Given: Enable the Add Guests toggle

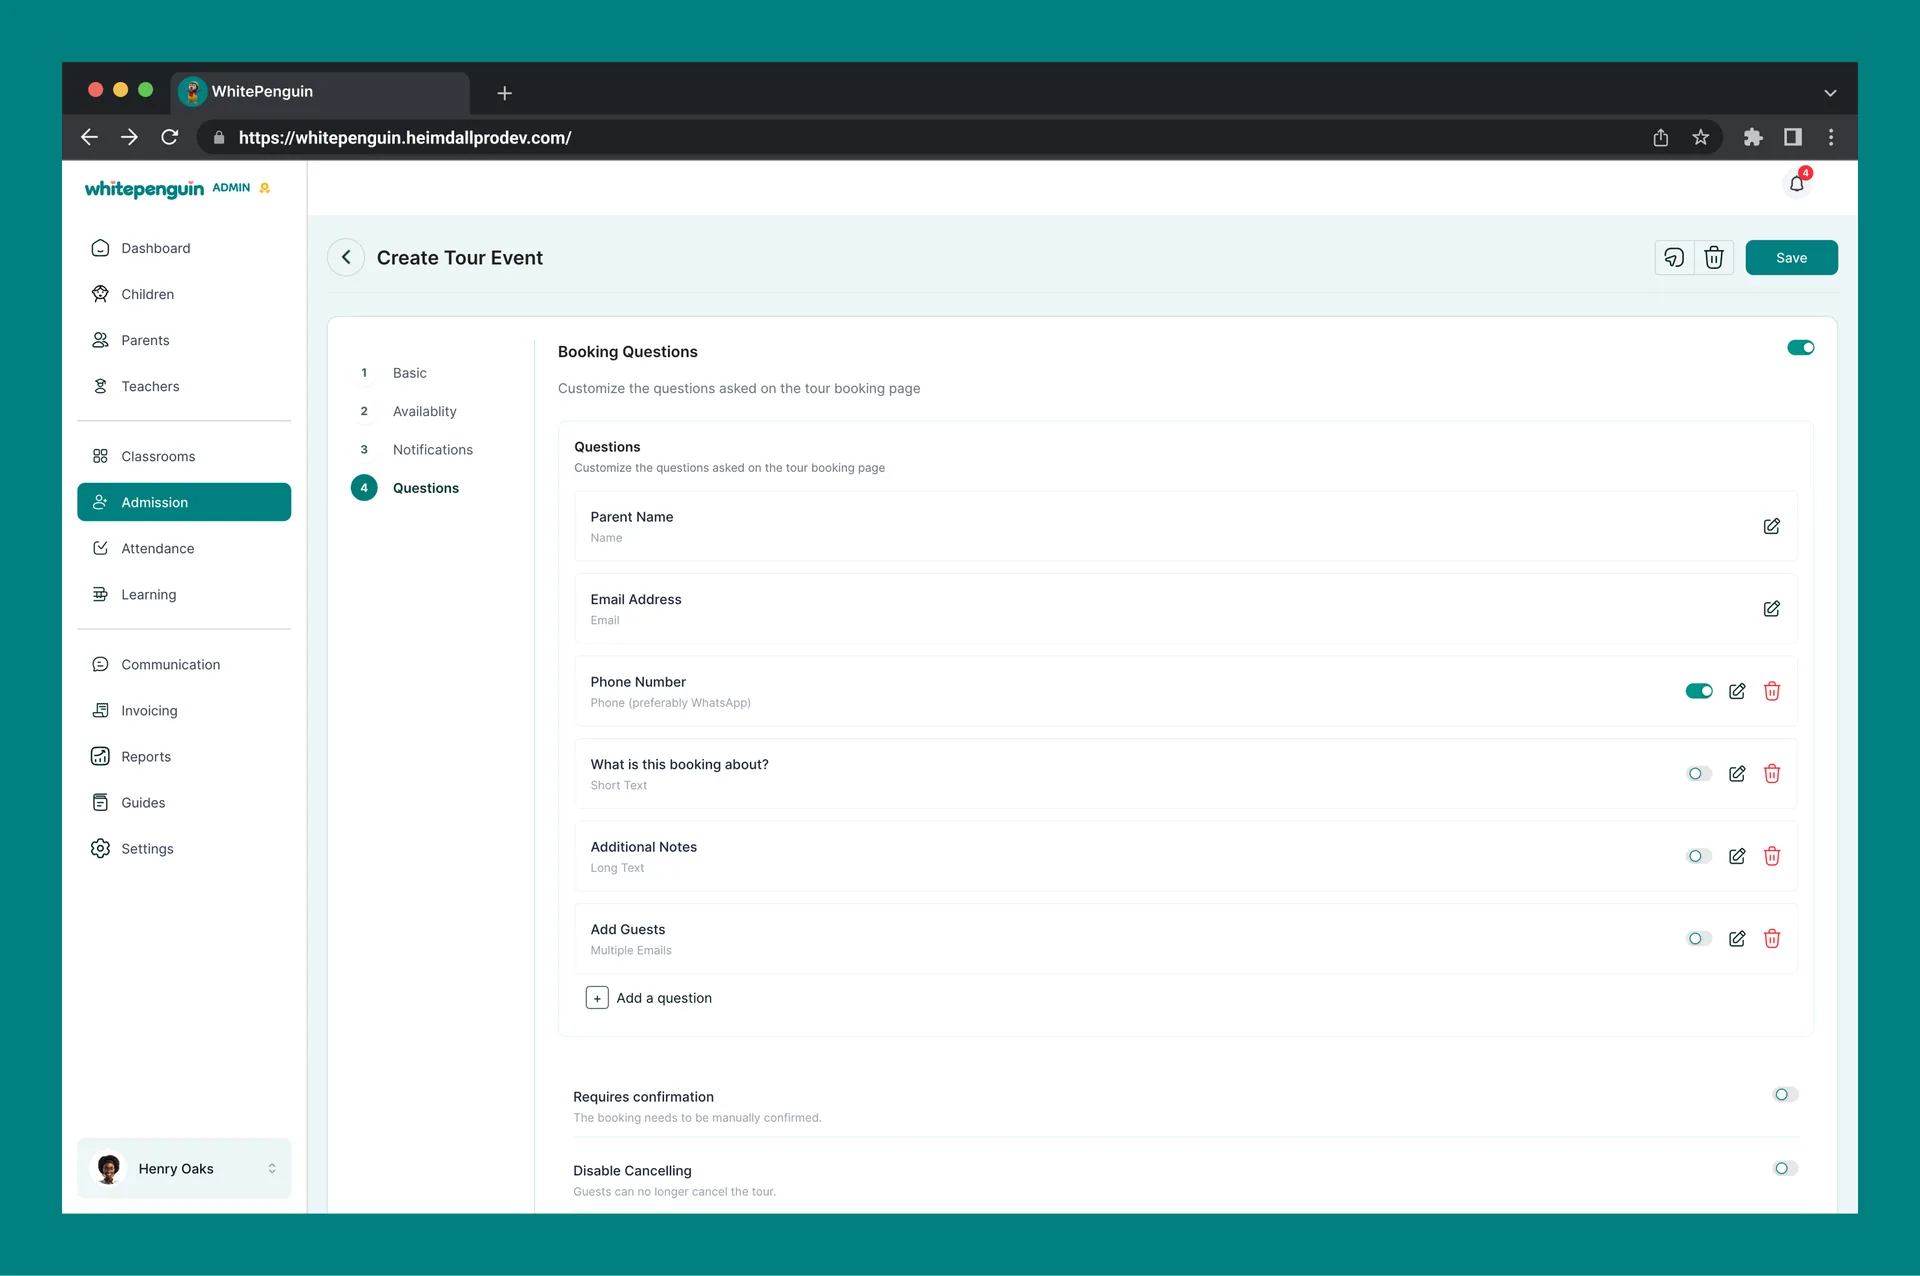Looking at the screenshot, I should coord(1699,939).
